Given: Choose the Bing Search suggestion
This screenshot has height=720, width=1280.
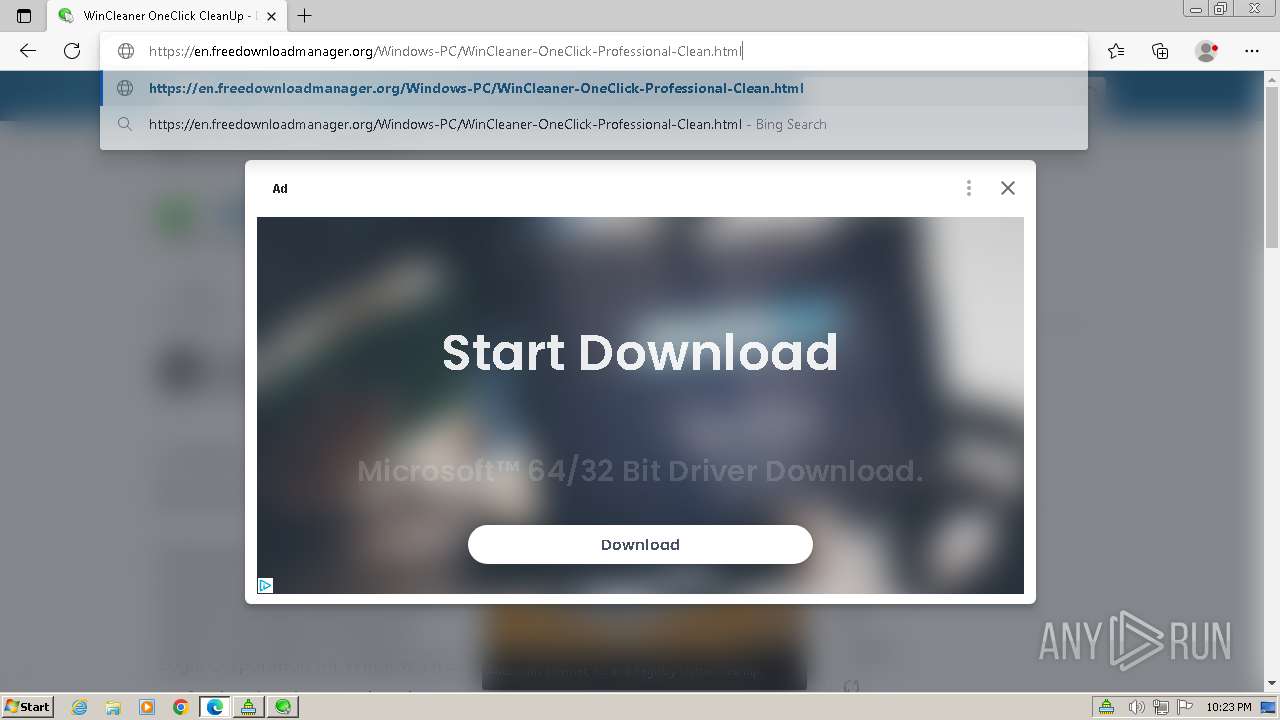Looking at the screenshot, I should pos(594,124).
